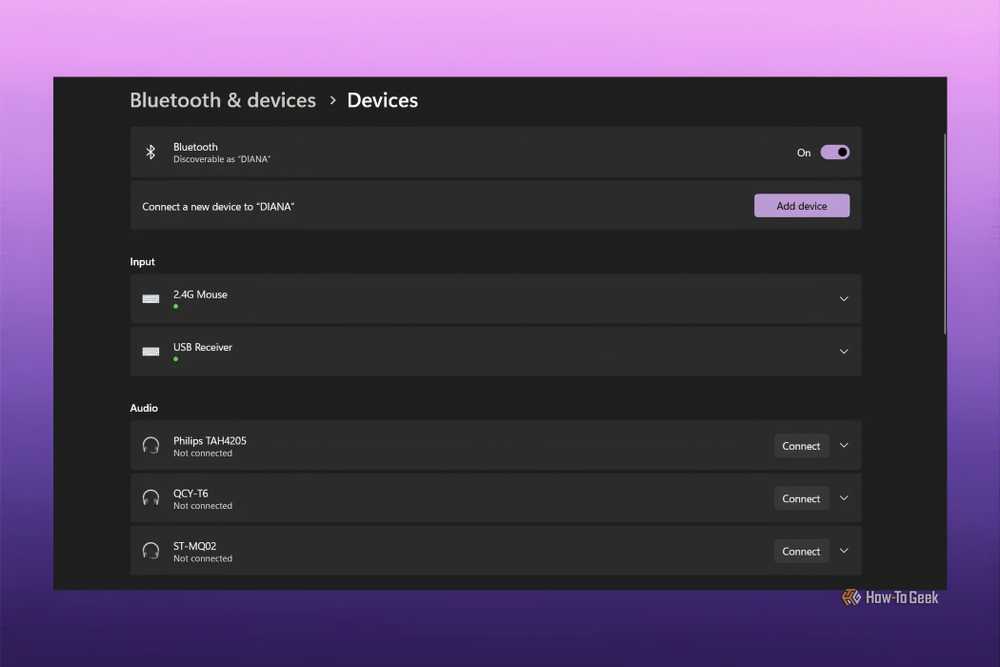Click the Philips TAH4205 headphones icon
The image size is (1000, 667).
(151, 445)
